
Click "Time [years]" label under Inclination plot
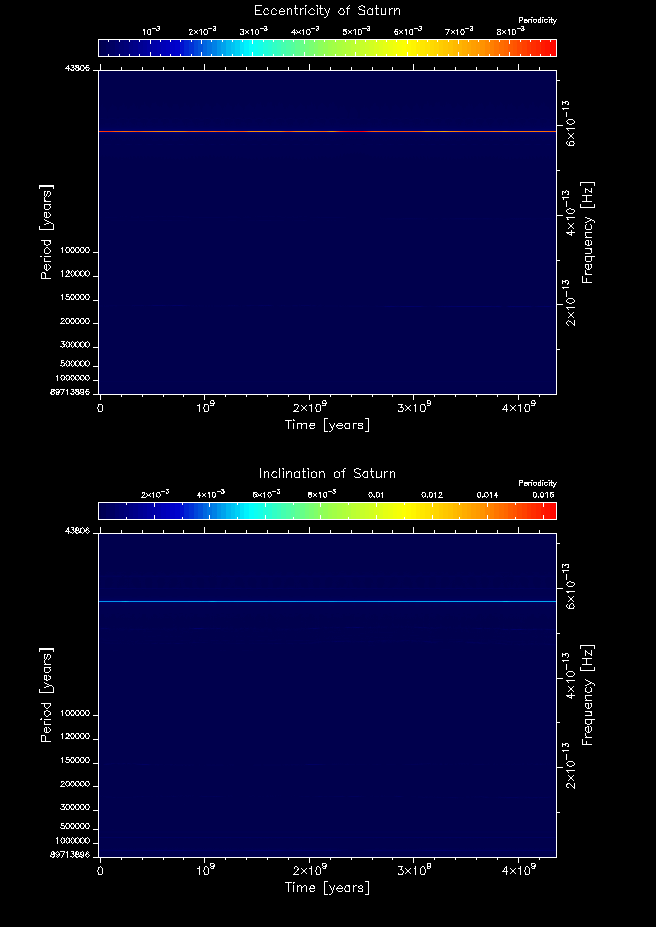(x=327, y=887)
